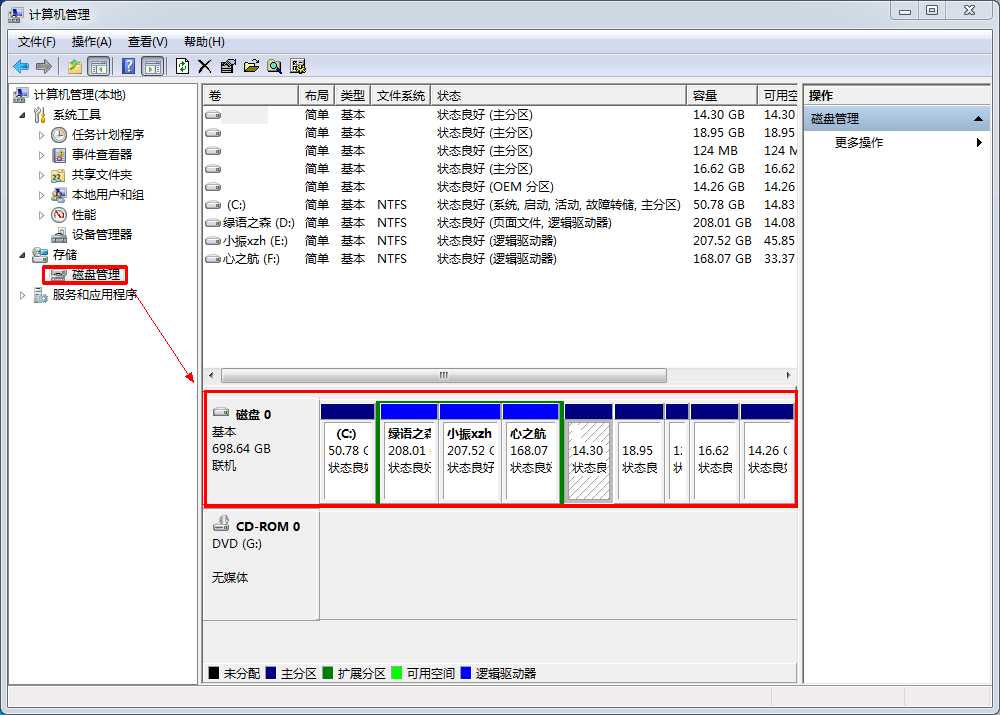Expand the 事件查看器 node arrow

point(41,155)
